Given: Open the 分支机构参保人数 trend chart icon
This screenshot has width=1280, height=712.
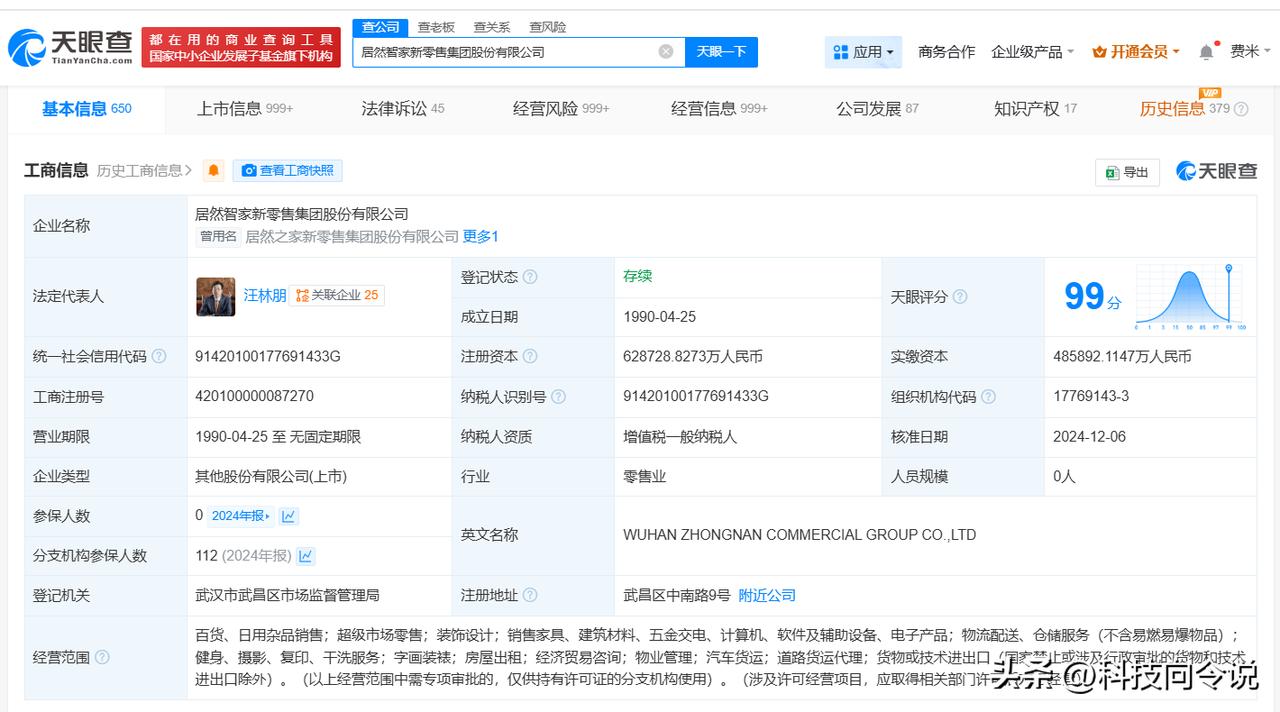Looking at the screenshot, I should tap(306, 556).
